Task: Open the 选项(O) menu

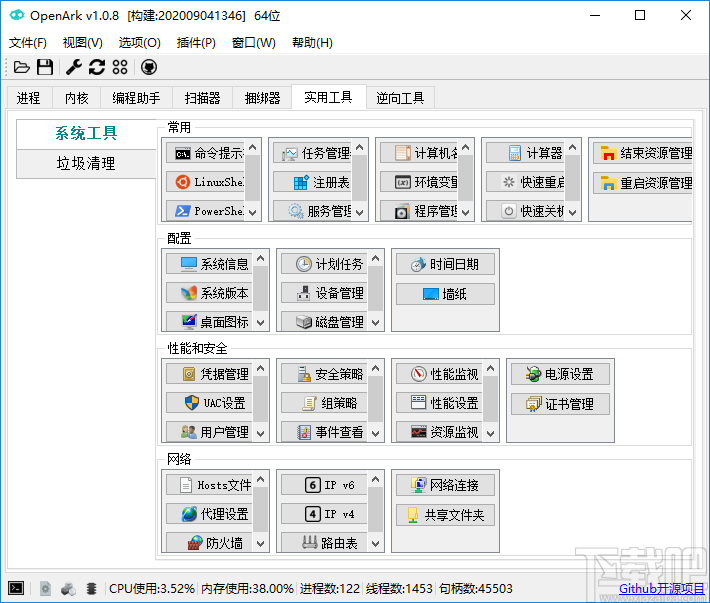Action: pos(139,43)
